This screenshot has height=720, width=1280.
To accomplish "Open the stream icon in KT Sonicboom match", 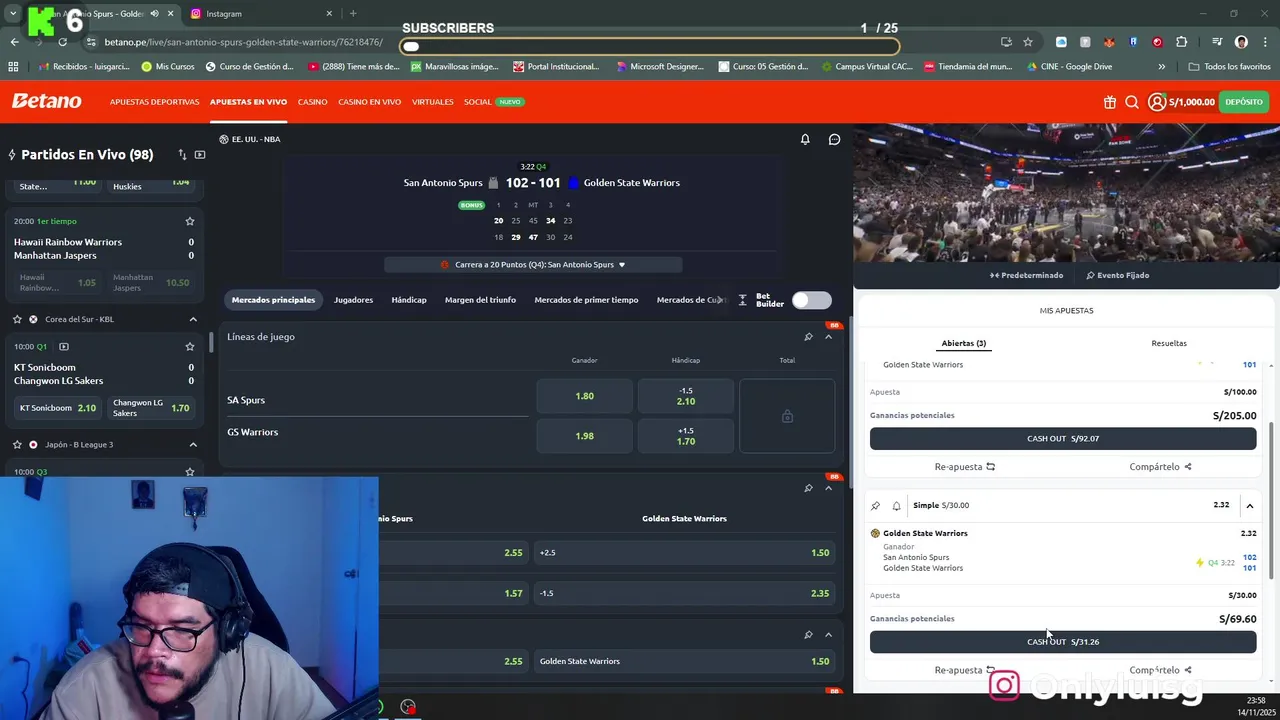I will pos(63,347).
